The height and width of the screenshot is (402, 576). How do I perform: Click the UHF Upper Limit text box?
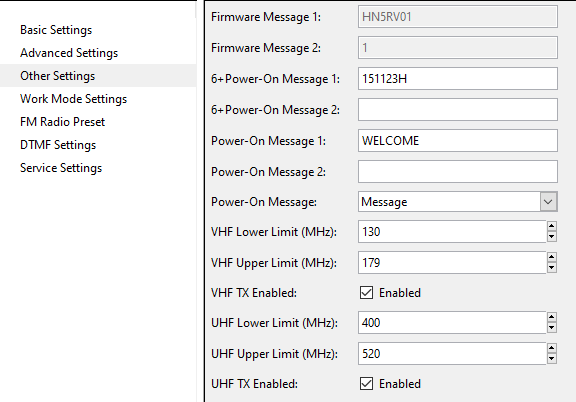[x=452, y=353]
